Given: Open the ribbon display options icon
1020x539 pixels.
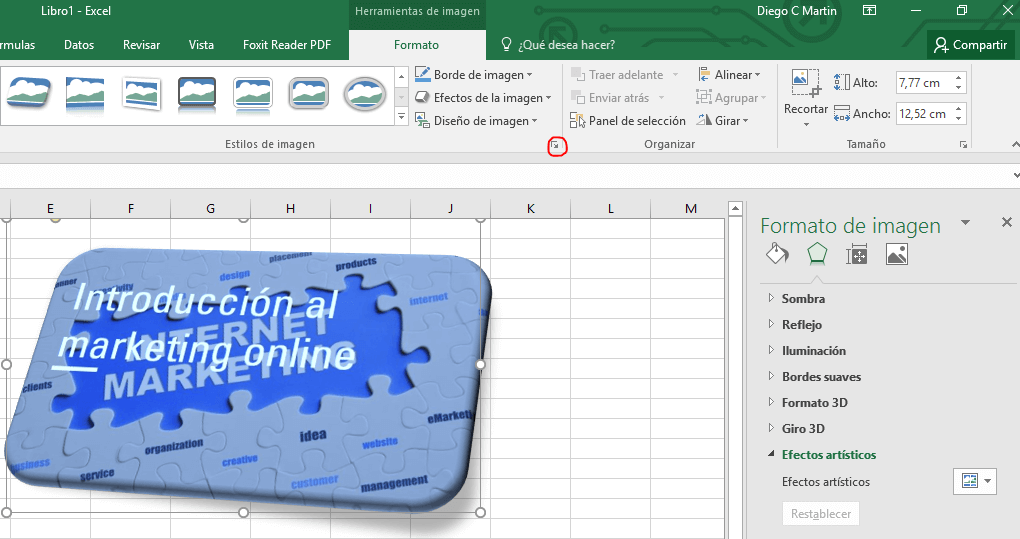Looking at the screenshot, I should tap(869, 10).
